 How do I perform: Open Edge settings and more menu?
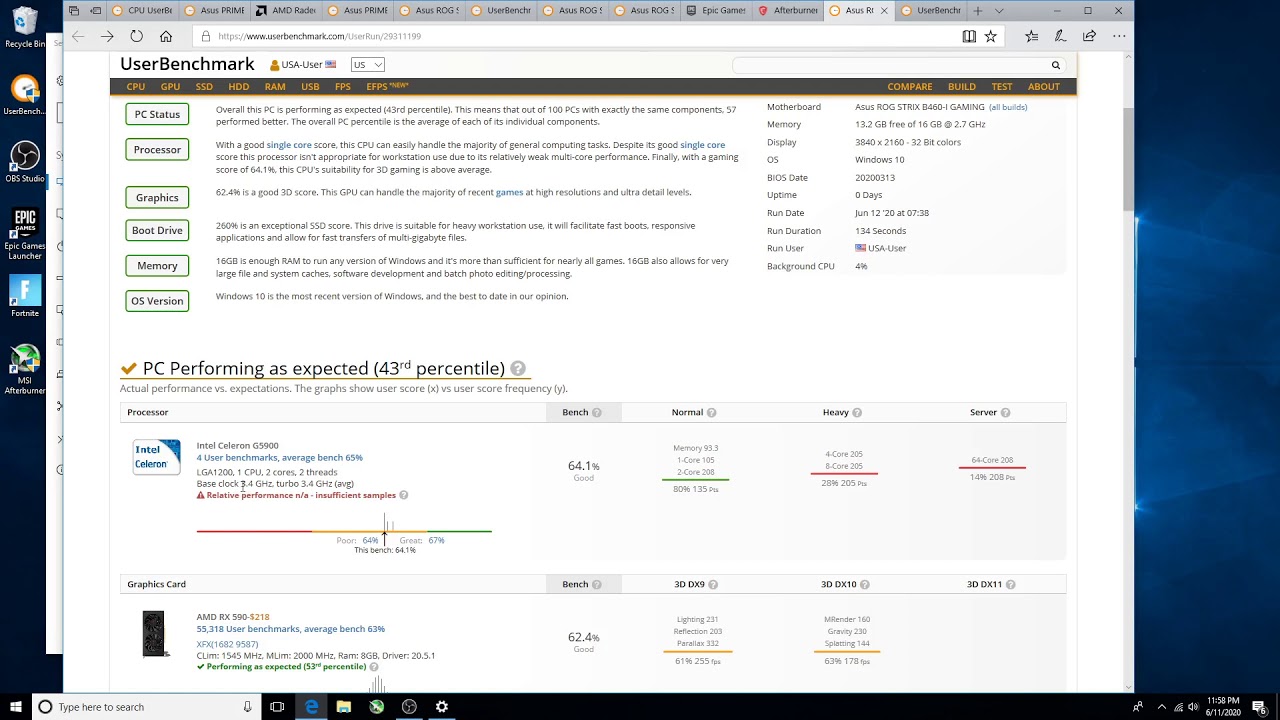pos(1118,36)
